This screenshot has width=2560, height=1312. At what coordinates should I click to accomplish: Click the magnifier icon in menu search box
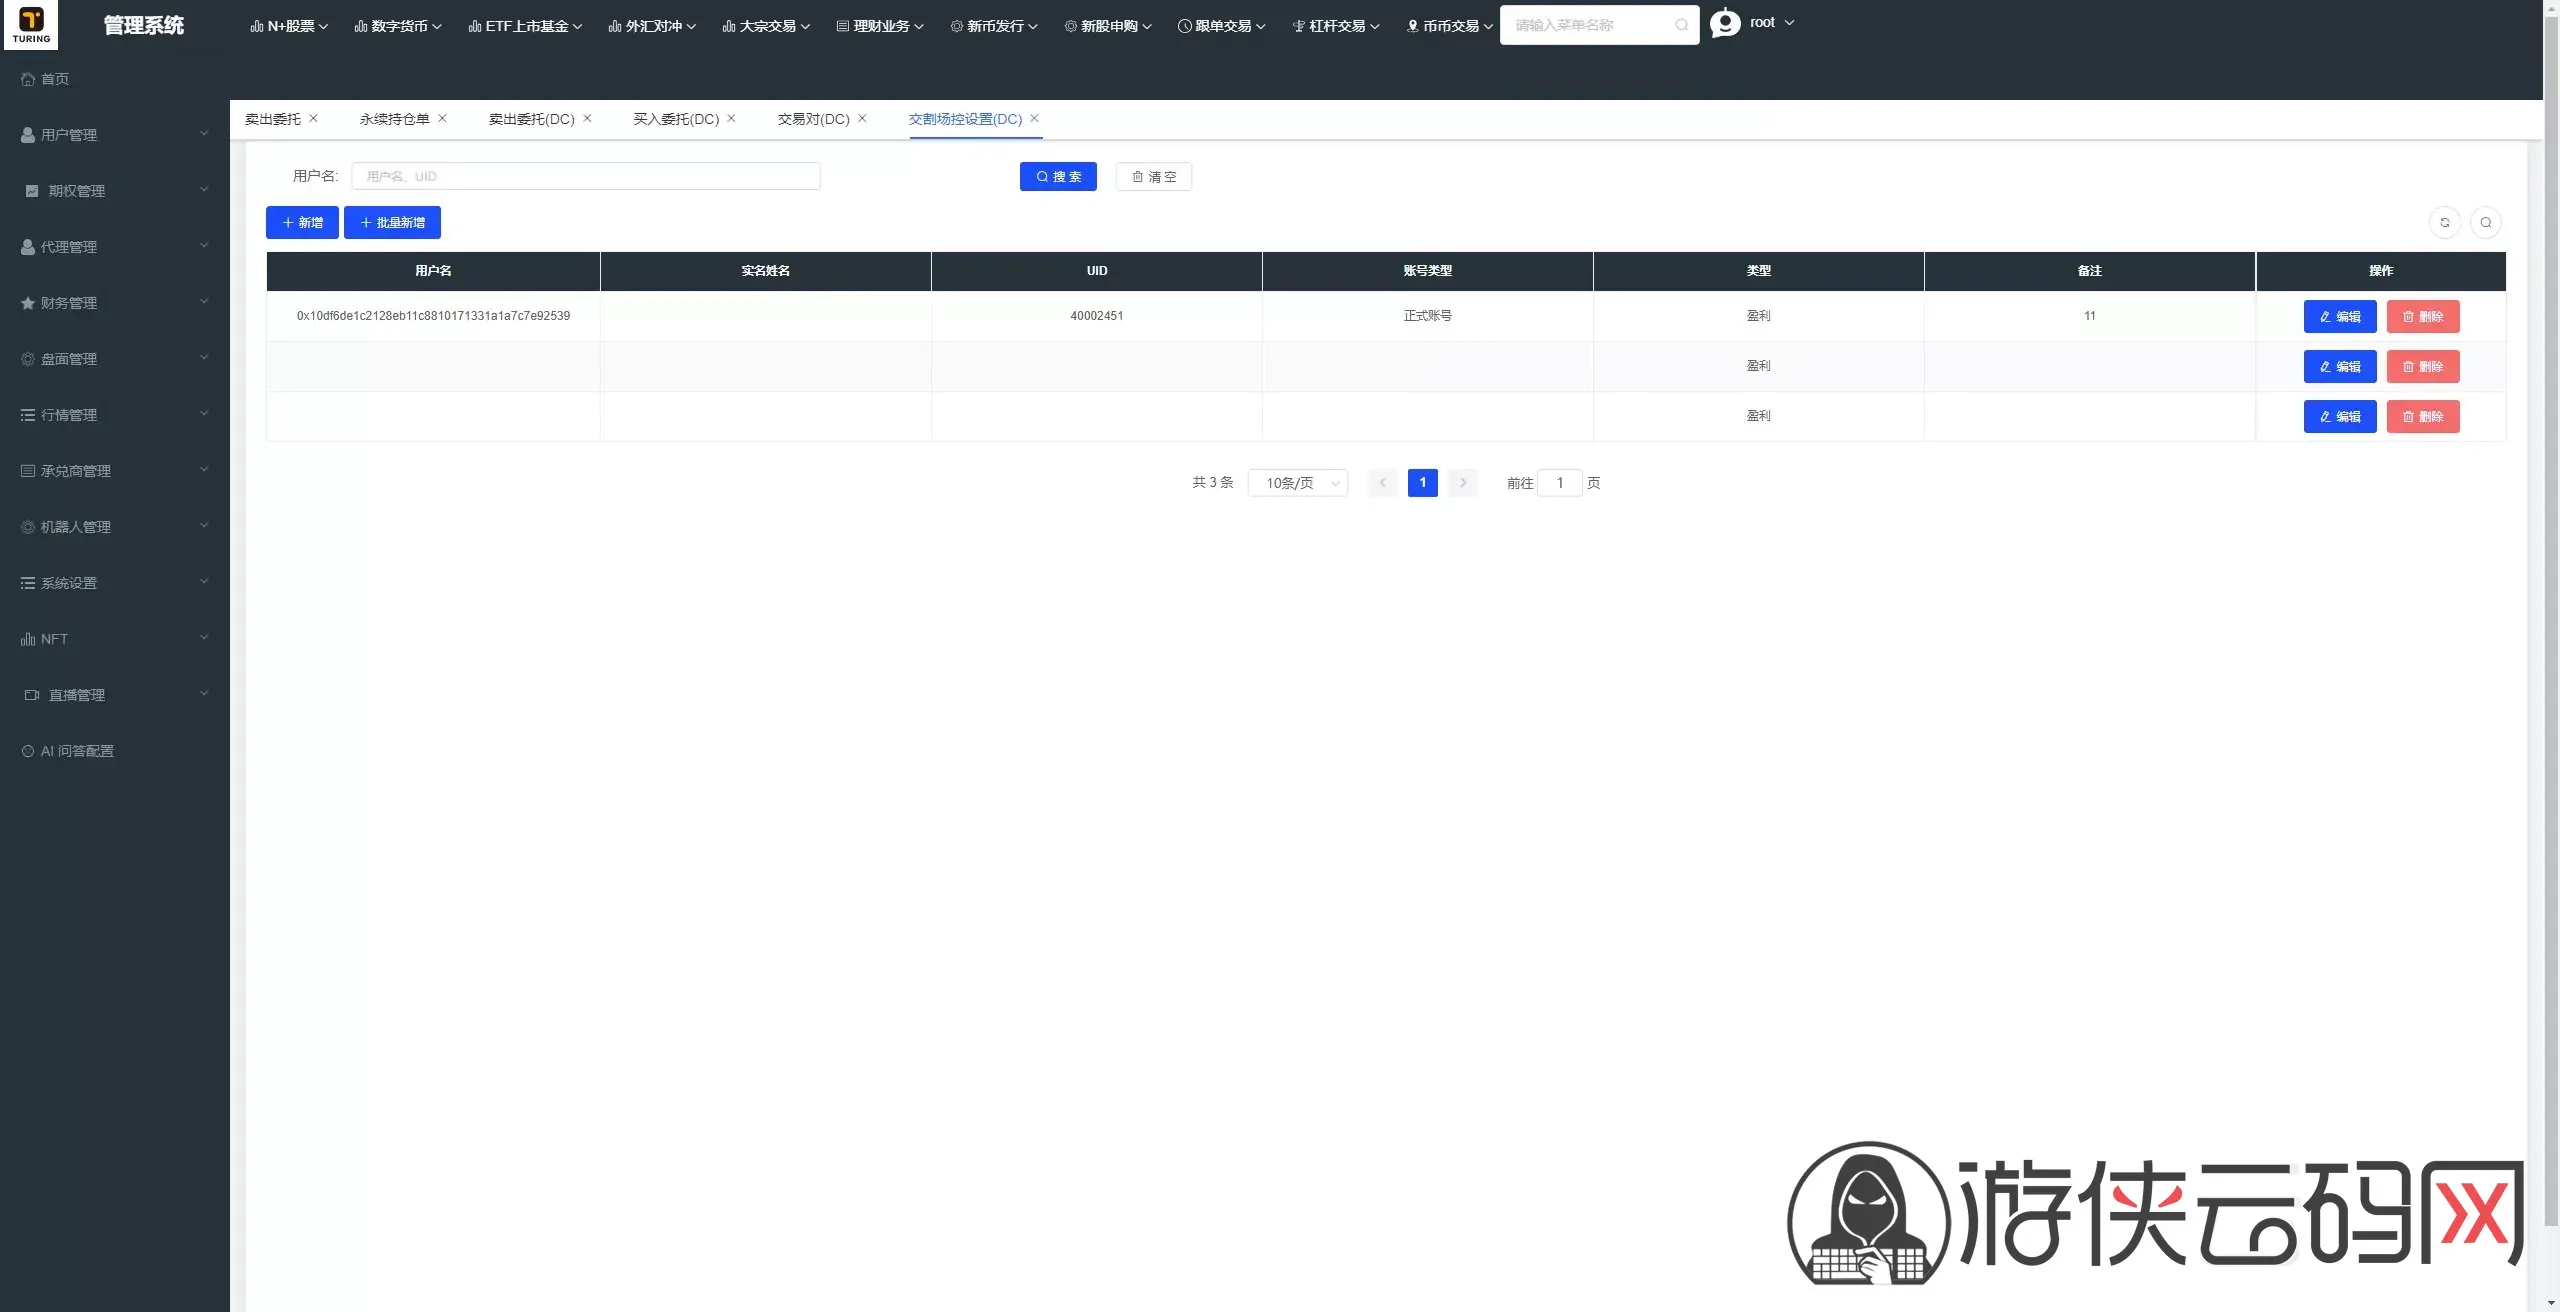pyautogui.click(x=1681, y=25)
